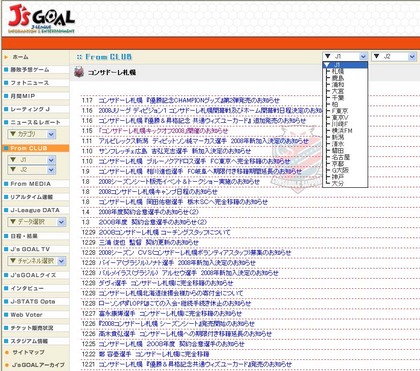420x371 pixels.
Task: Open the J'sGOALアーカイブ link
Action: pyautogui.click(x=38, y=365)
